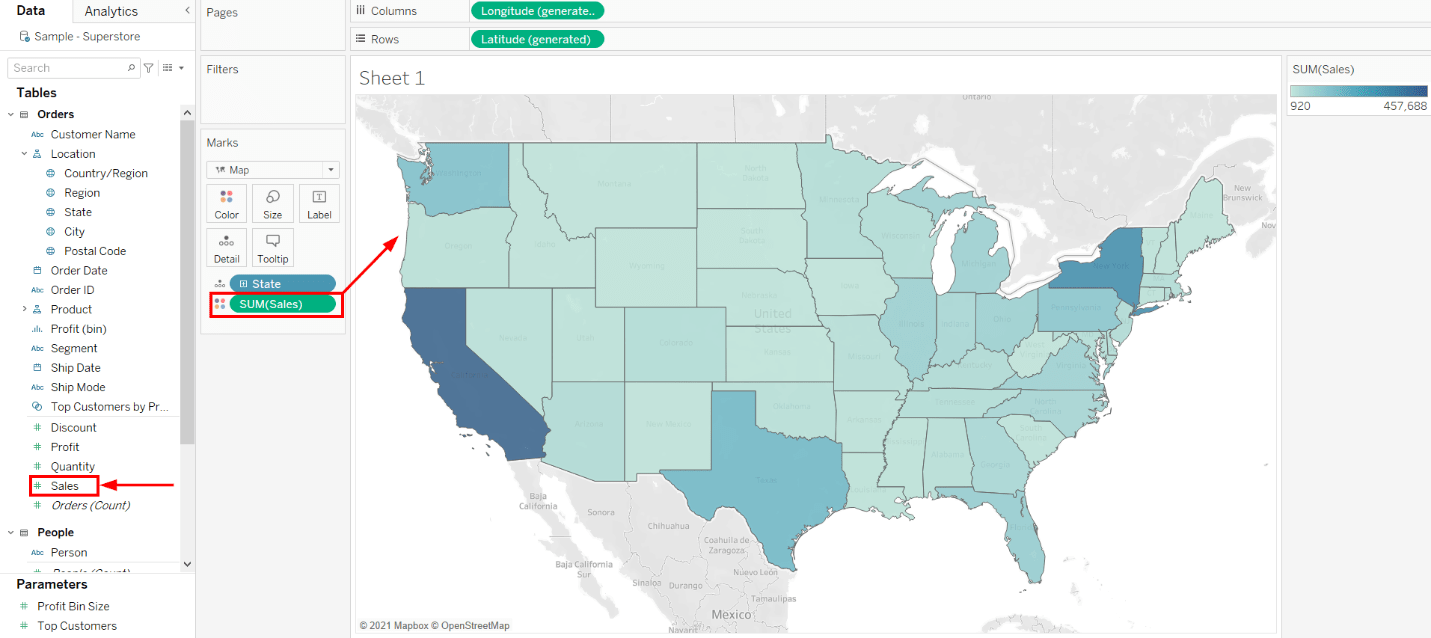Click the Rows shelf icon
The height and width of the screenshot is (638, 1431).
[x=360, y=39]
